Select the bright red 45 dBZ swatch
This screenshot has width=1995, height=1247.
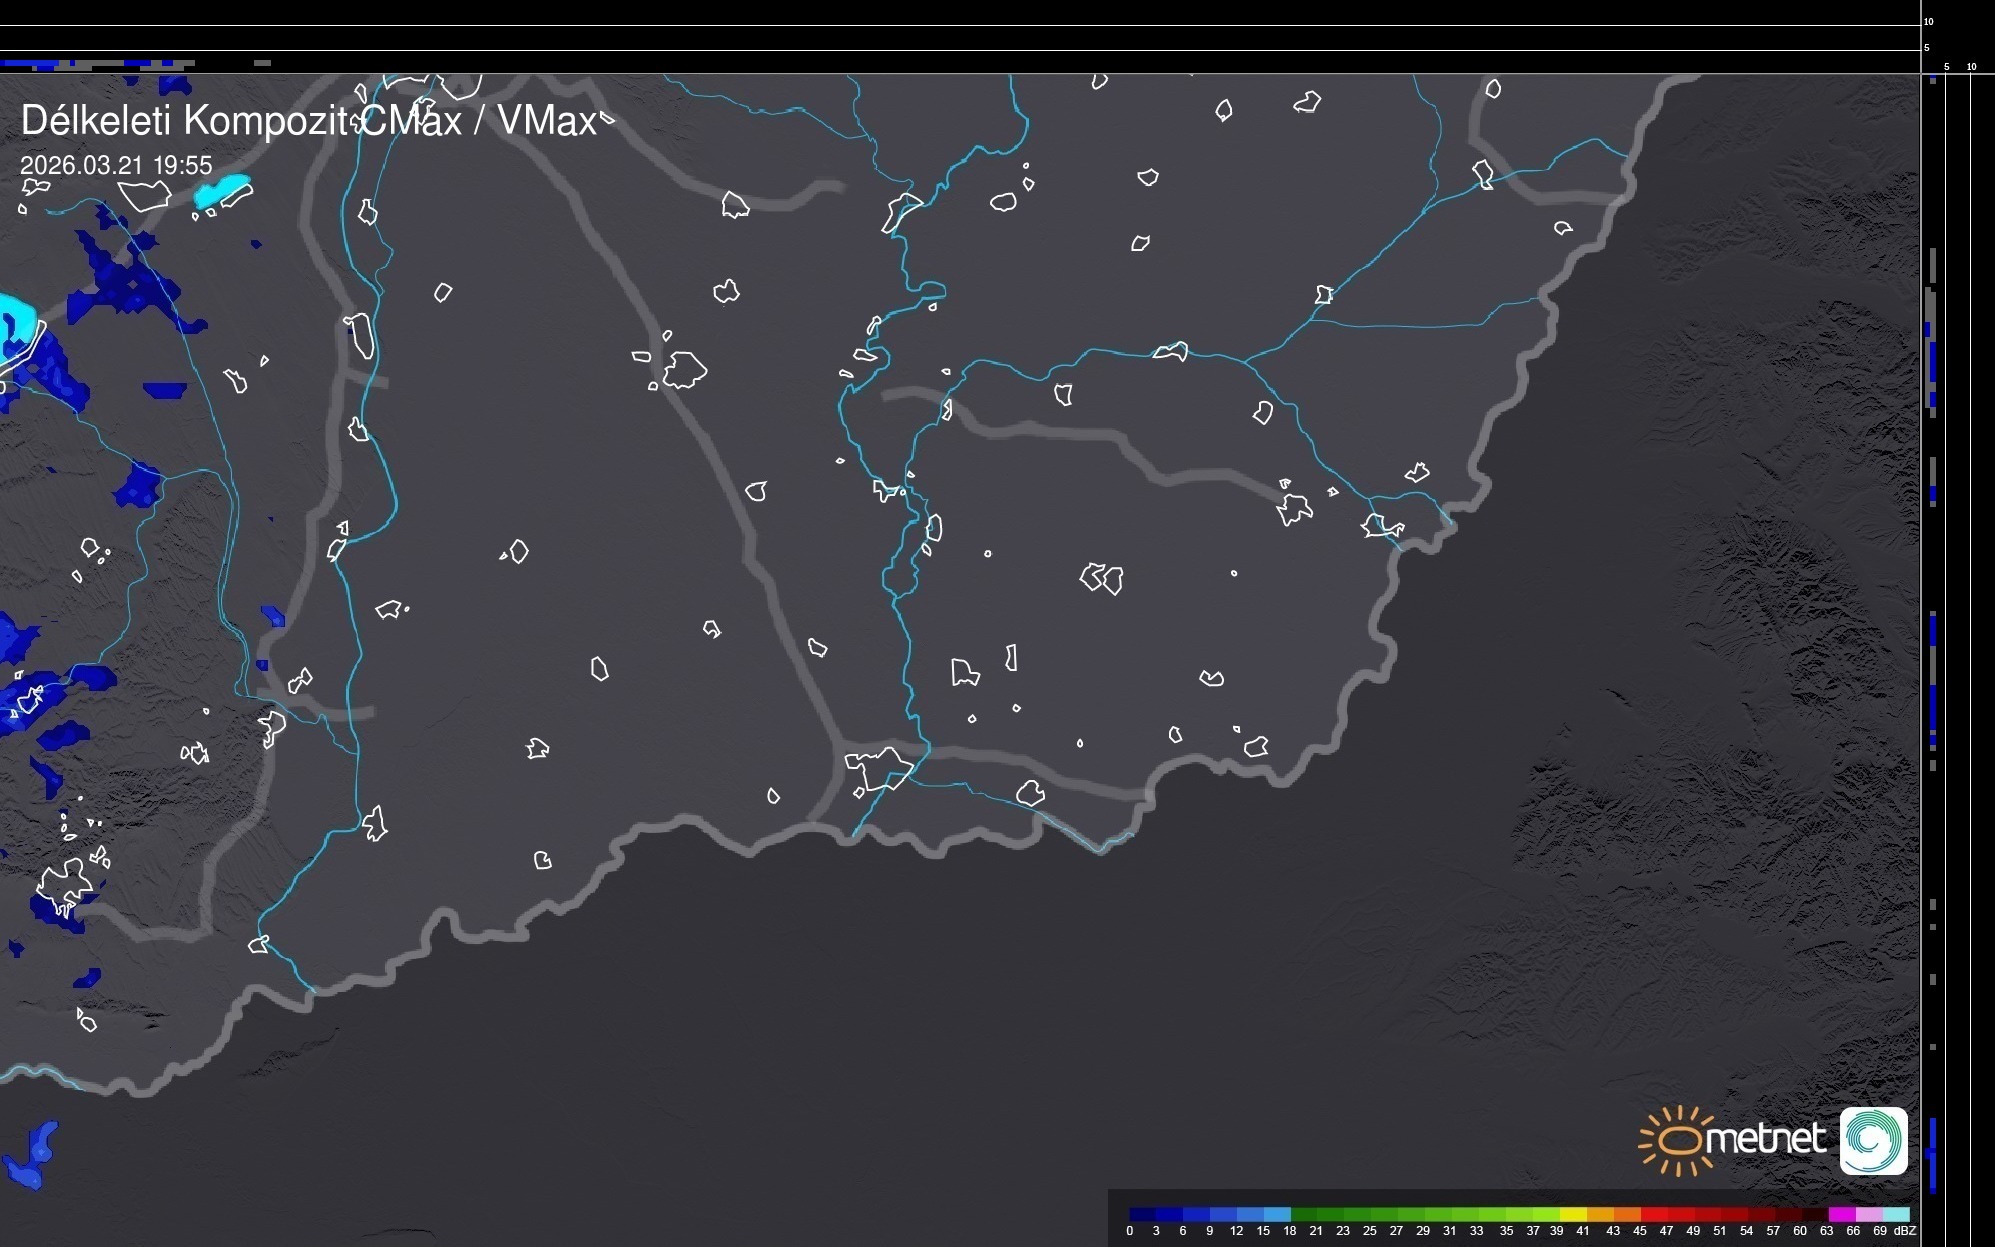click(x=1653, y=1215)
